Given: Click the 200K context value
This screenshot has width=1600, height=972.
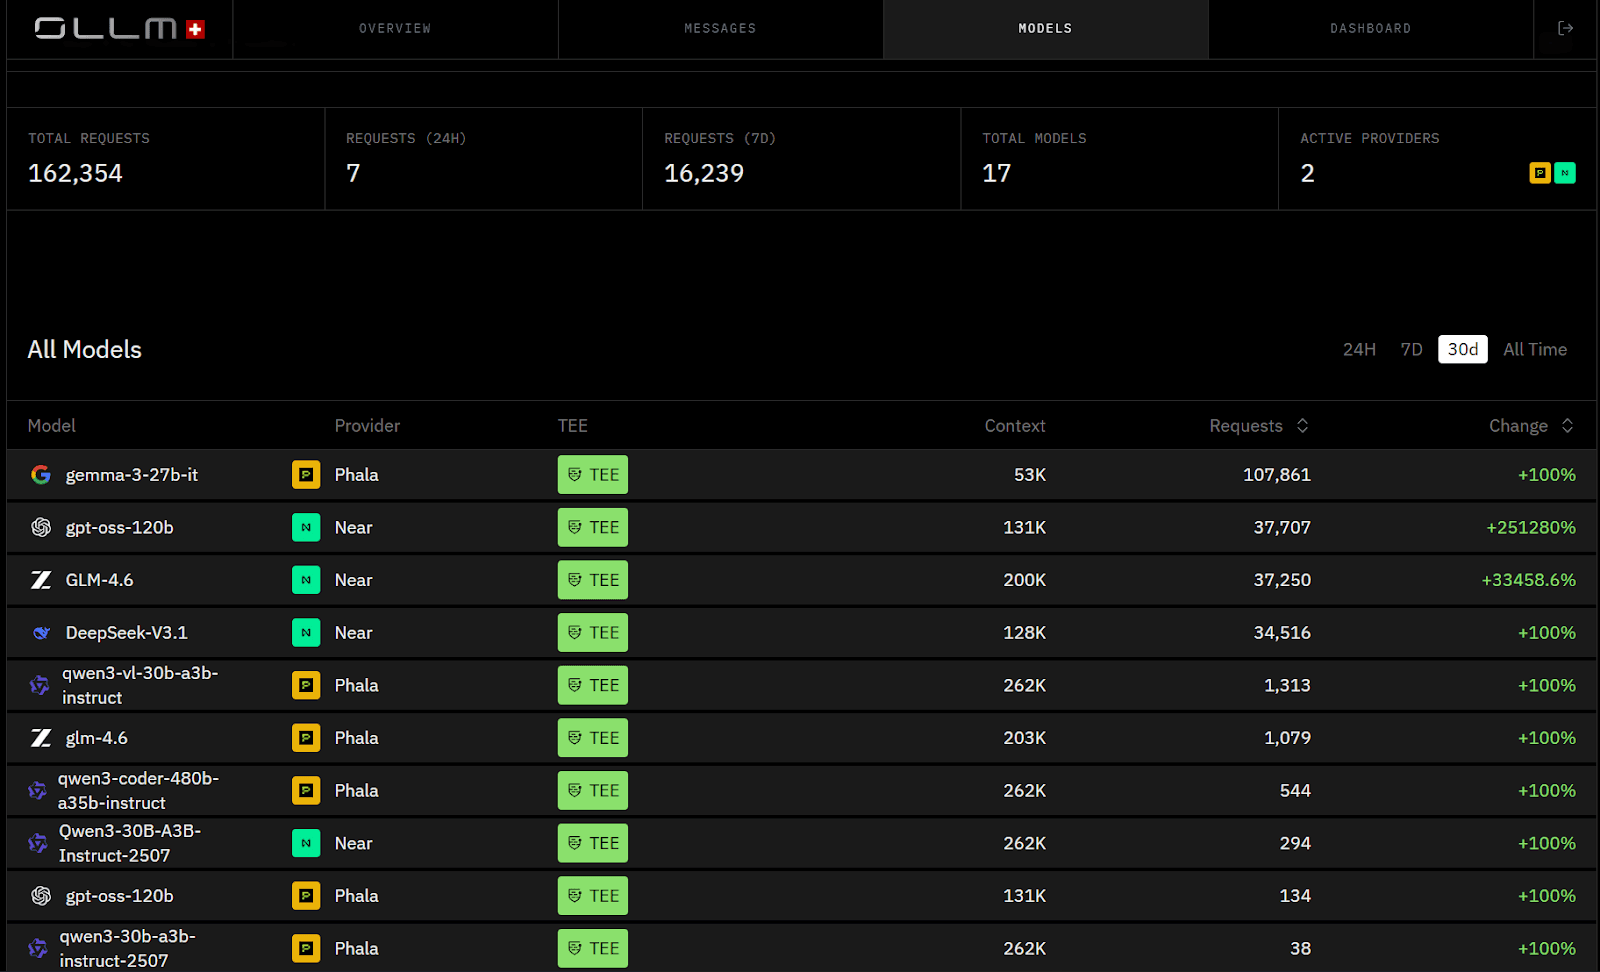Looking at the screenshot, I should coord(1025,580).
